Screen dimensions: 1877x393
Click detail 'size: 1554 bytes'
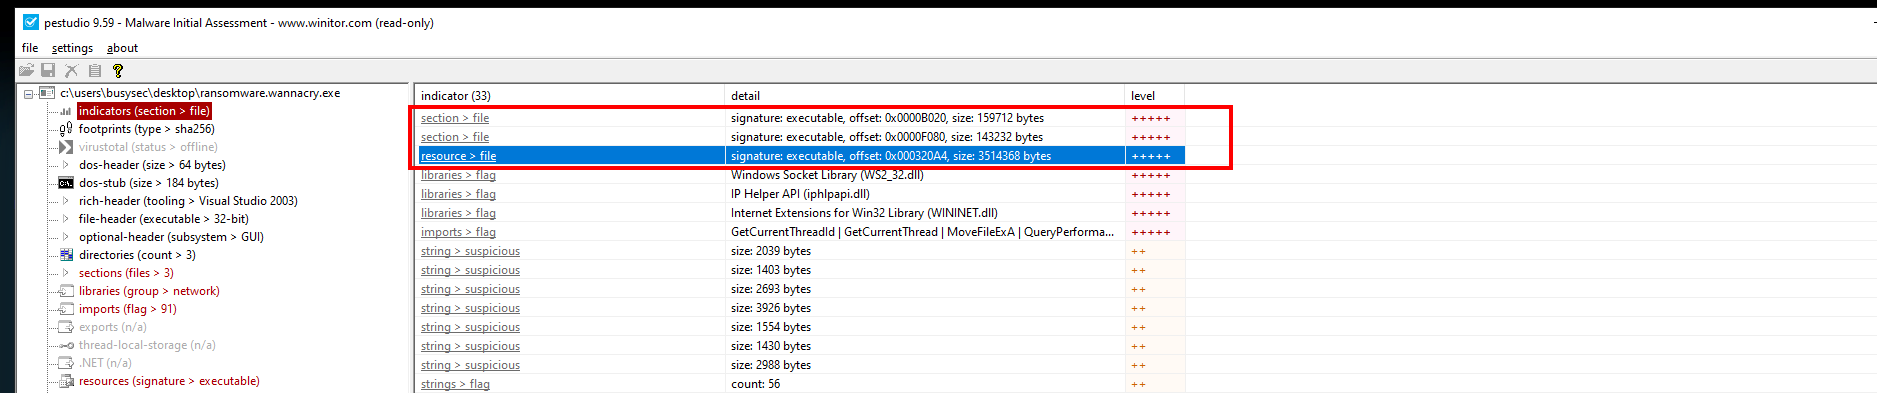tap(771, 327)
